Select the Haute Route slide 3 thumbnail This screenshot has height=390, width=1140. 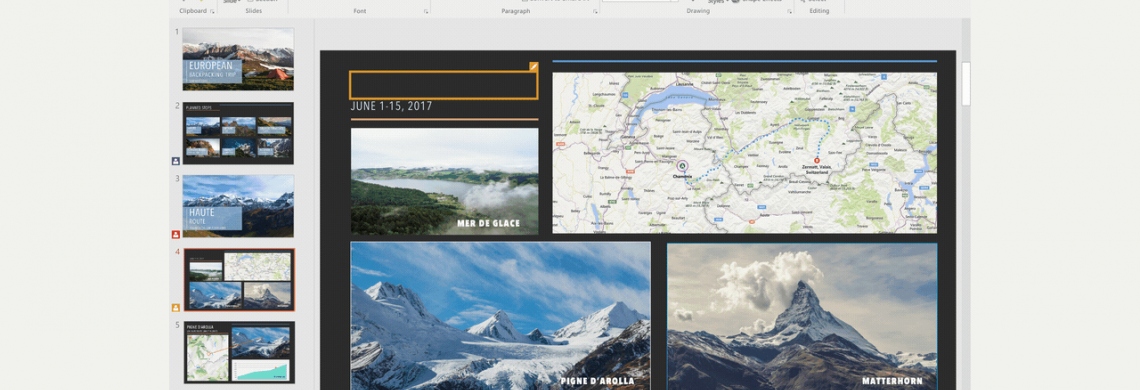tap(238, 206)
